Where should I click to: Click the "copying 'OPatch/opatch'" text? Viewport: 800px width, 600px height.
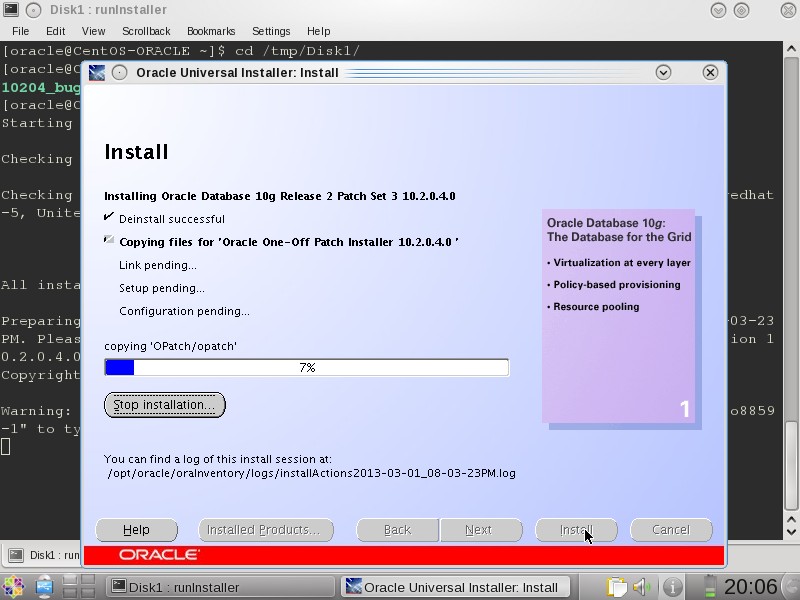click(170, 346)
